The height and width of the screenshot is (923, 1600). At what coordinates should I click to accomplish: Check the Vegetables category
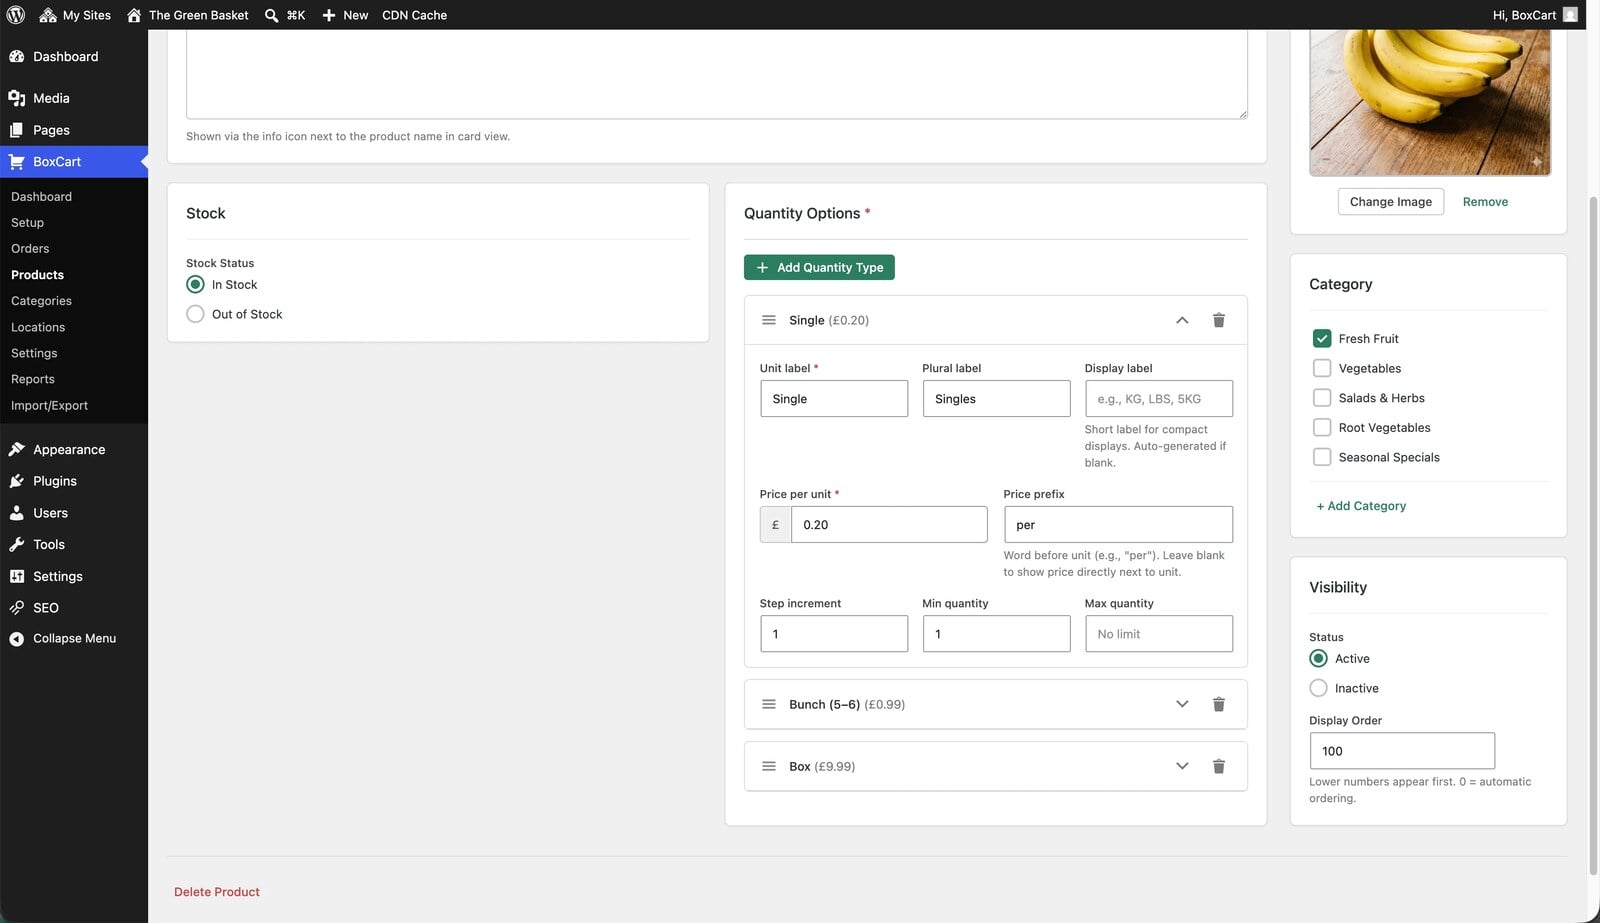click(x=1321, y=368)
